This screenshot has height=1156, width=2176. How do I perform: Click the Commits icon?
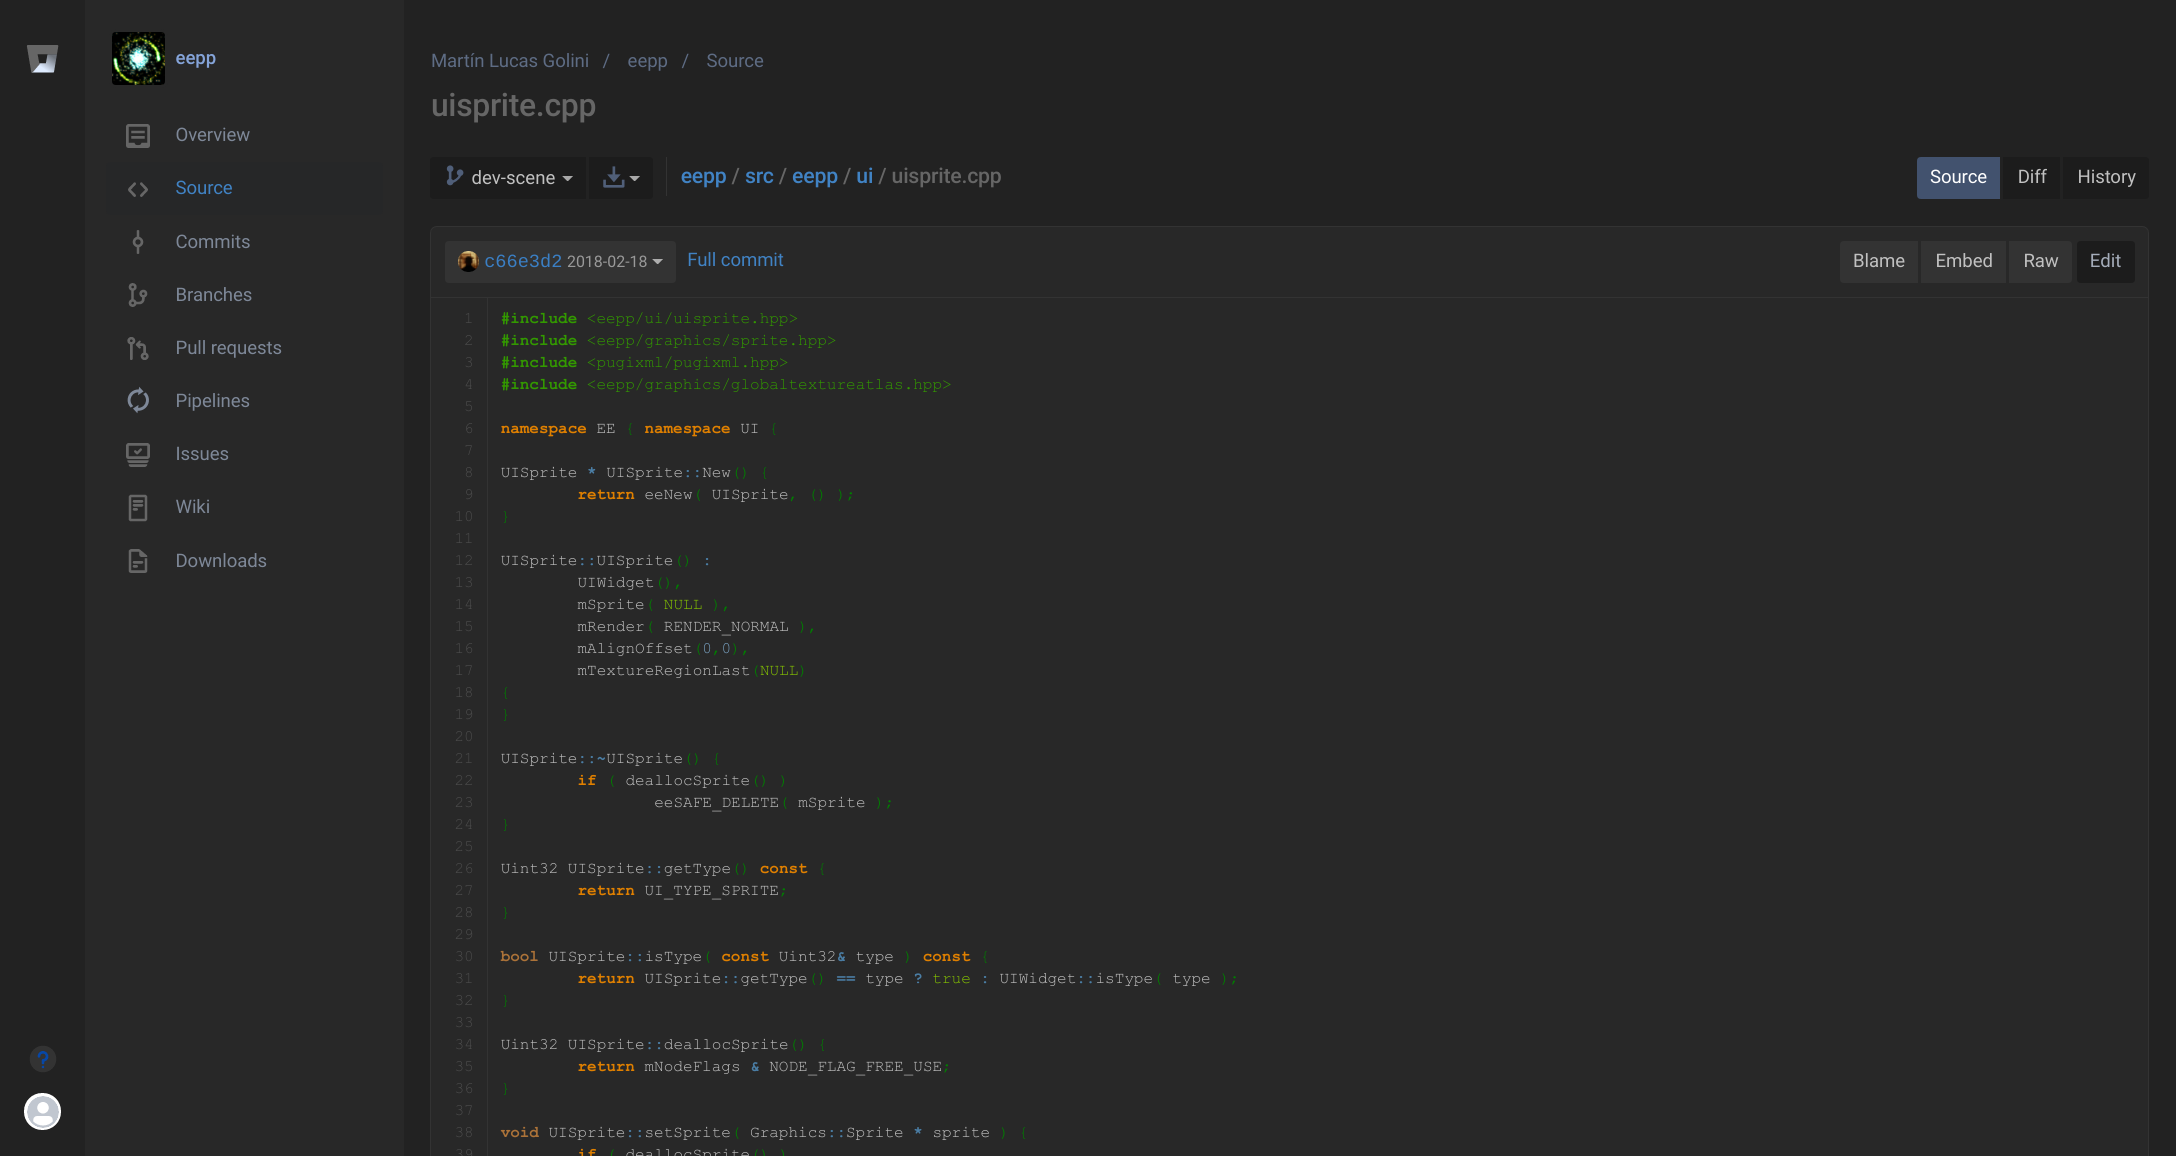[x=137, y=241]
